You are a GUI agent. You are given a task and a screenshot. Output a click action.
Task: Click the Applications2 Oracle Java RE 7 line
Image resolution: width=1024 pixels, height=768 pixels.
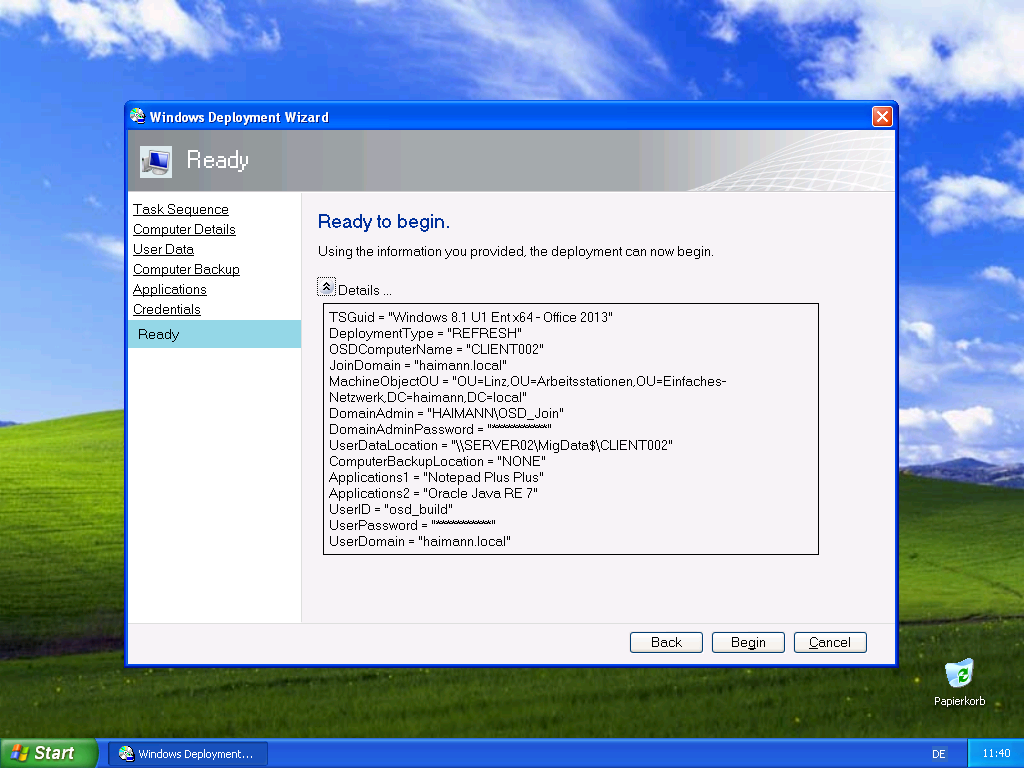click(433, 493)
